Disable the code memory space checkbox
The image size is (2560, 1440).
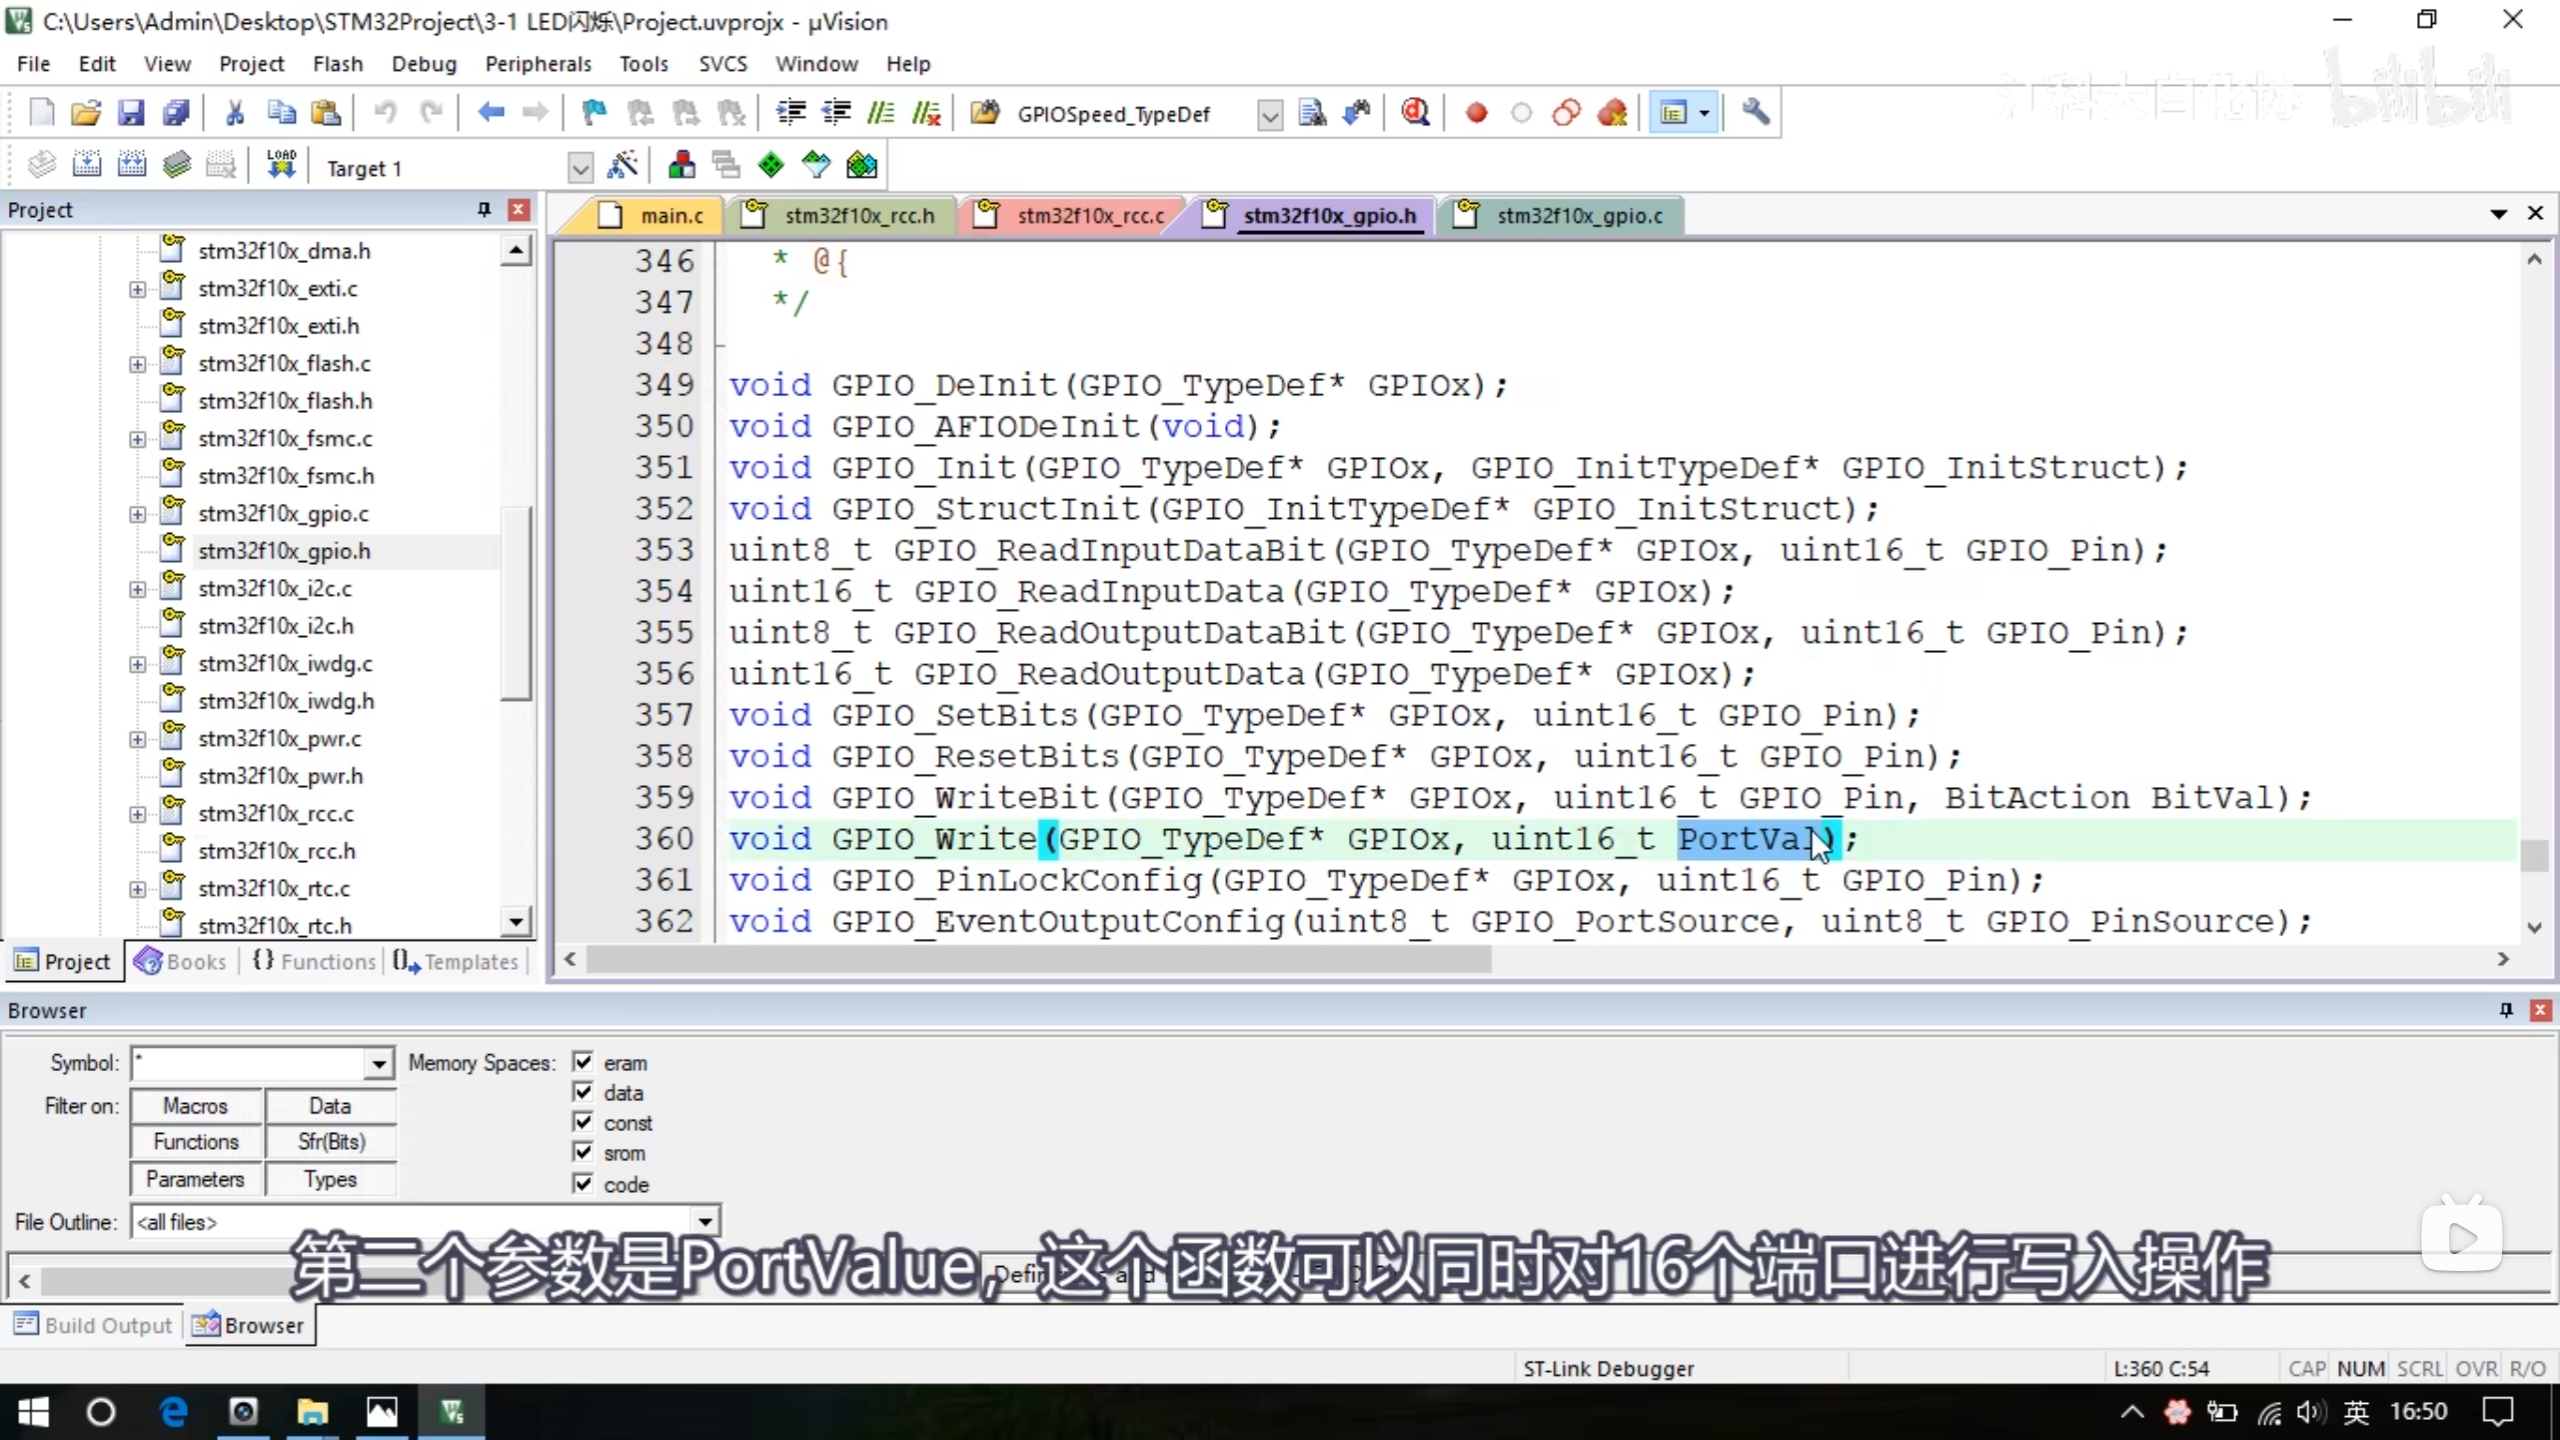pos(583,1183)
